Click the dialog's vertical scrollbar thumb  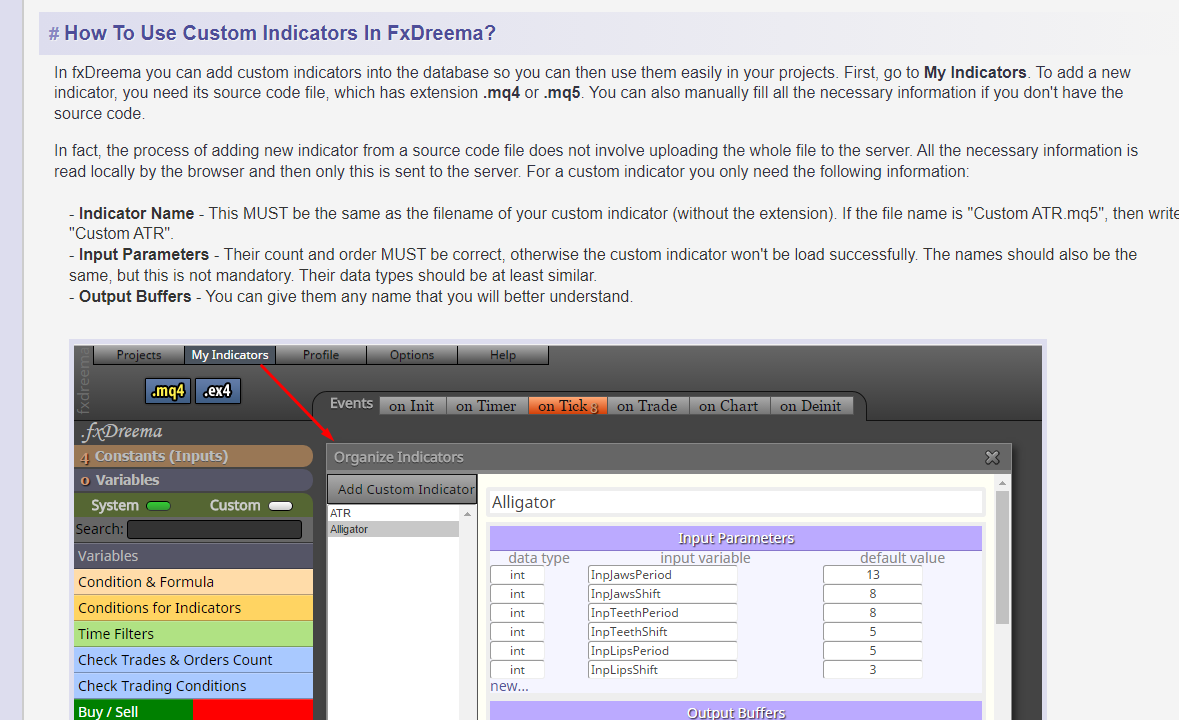pyautogui.click(x=1002, y=558)
